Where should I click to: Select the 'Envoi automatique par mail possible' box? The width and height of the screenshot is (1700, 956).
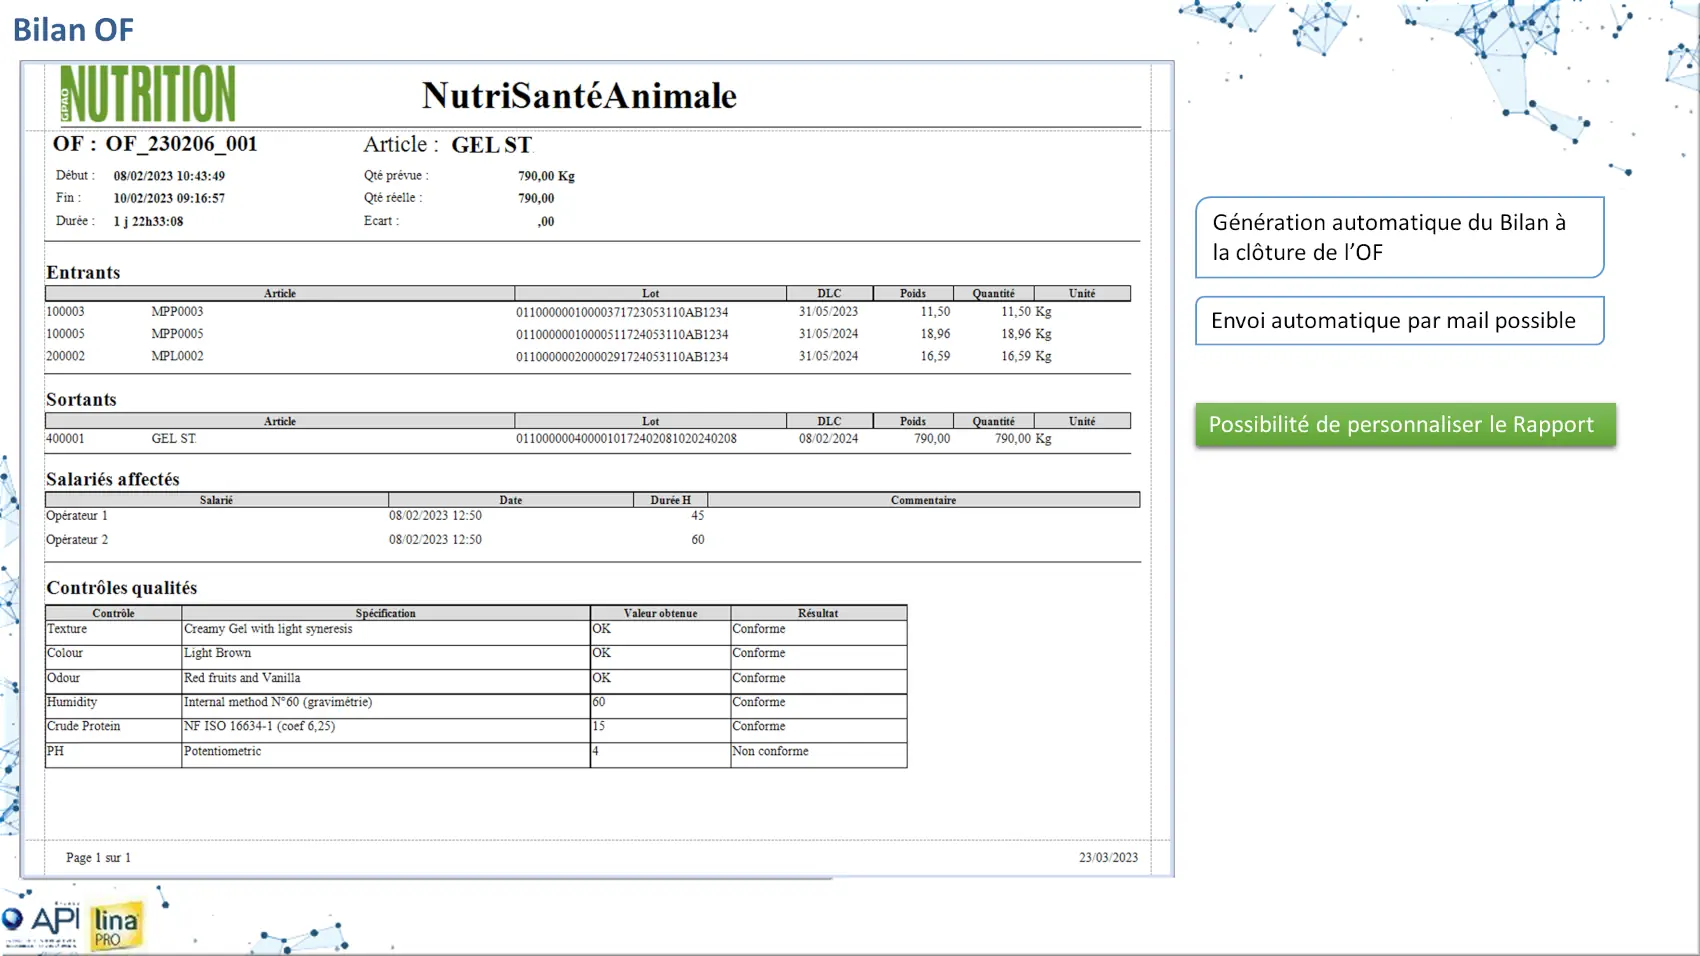[1399, 321]
